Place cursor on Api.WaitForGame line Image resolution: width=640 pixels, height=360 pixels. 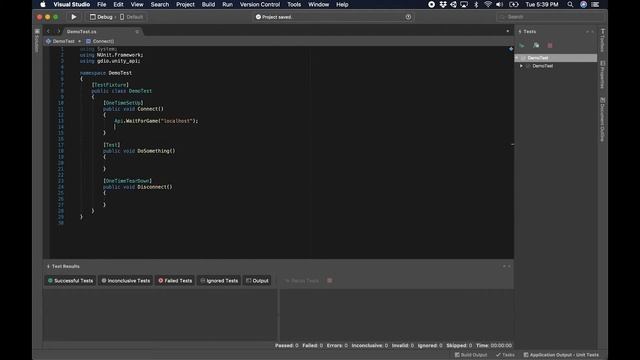tap(156, 121)
